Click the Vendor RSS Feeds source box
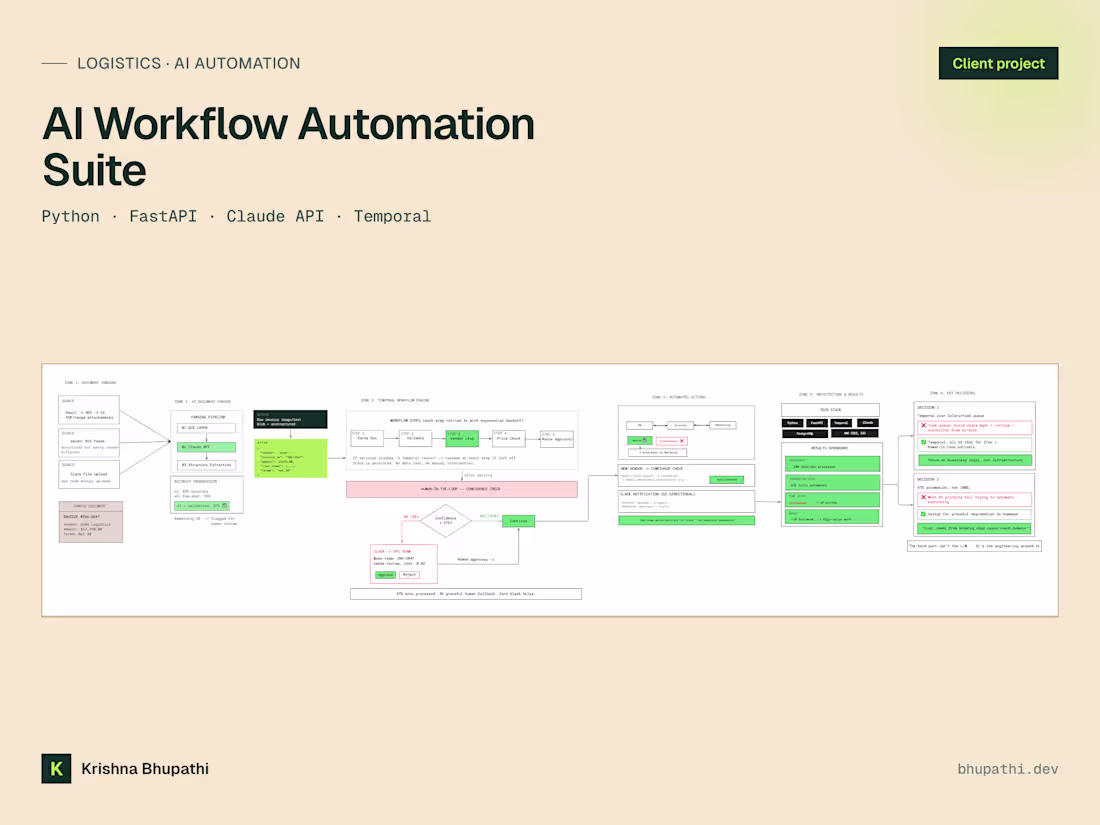 [89, 442]
